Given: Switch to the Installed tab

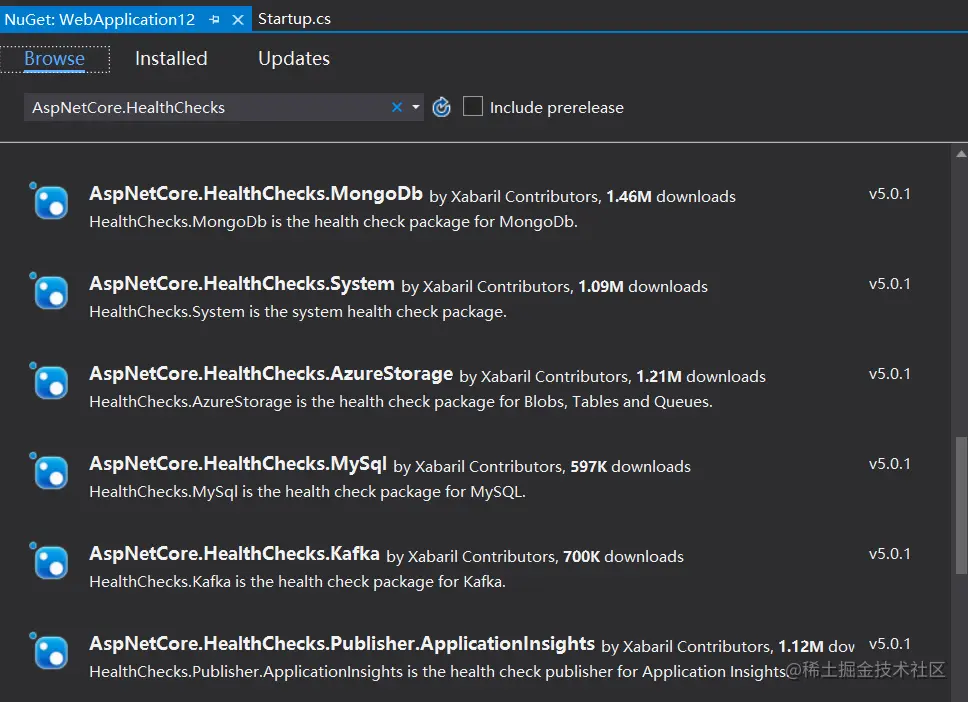Looking at the screenshot, I should [x=171, y=59].
